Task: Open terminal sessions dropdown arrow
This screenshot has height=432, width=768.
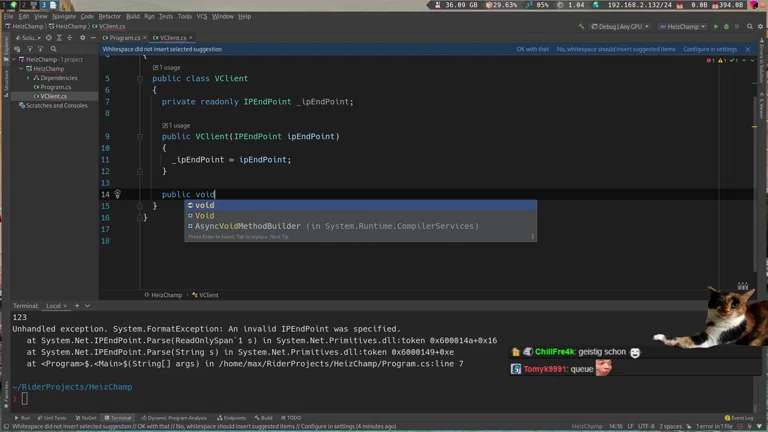Action: click(x=87, y=306)
